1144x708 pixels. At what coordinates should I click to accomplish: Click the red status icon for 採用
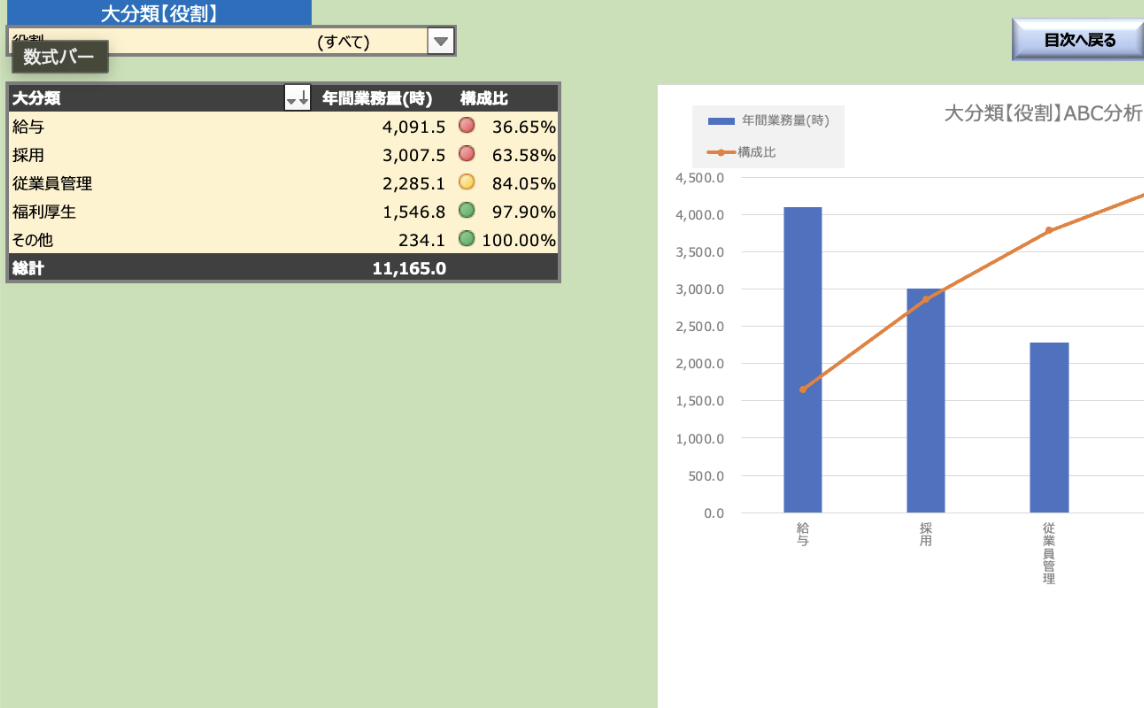point(466,154)
